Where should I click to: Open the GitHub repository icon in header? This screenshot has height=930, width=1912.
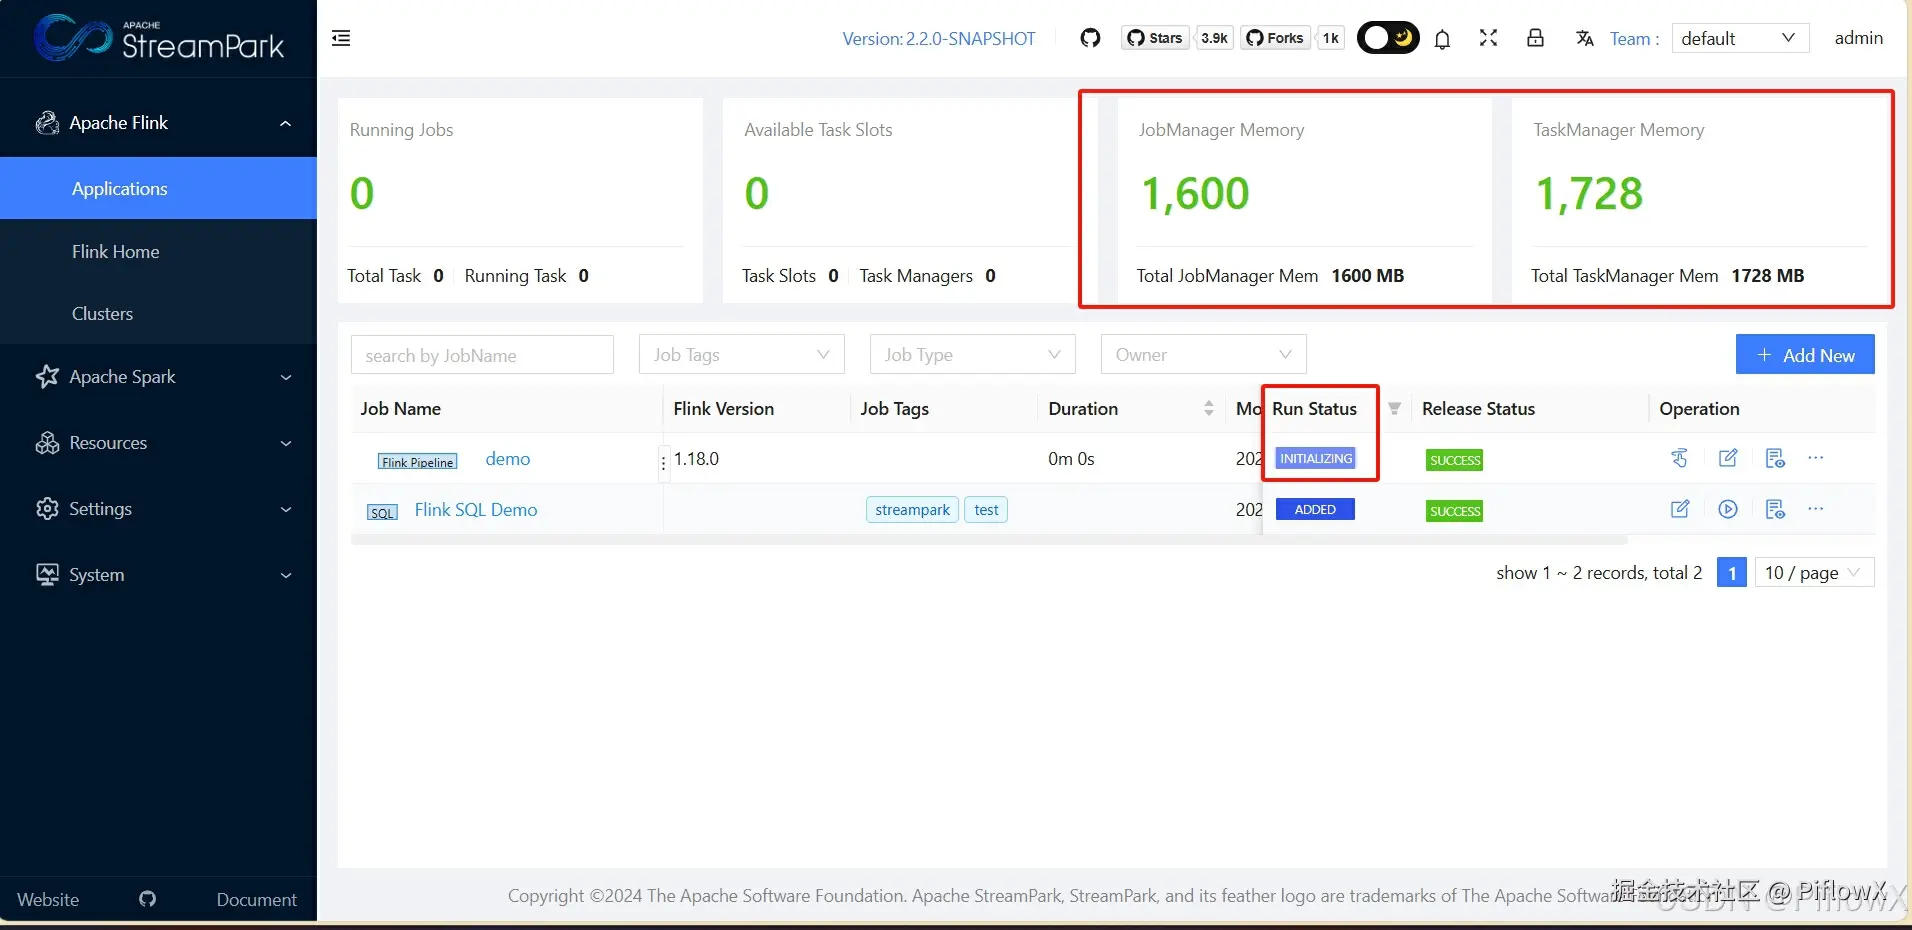1090,38
